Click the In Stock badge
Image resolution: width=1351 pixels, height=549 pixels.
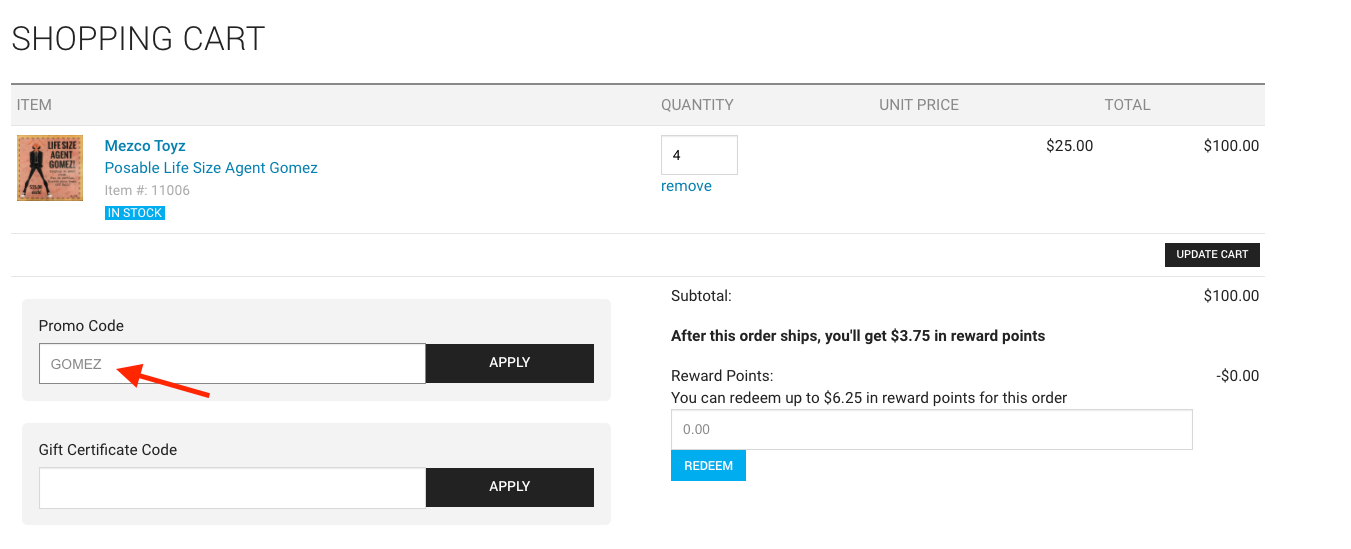tap(135, 213)
